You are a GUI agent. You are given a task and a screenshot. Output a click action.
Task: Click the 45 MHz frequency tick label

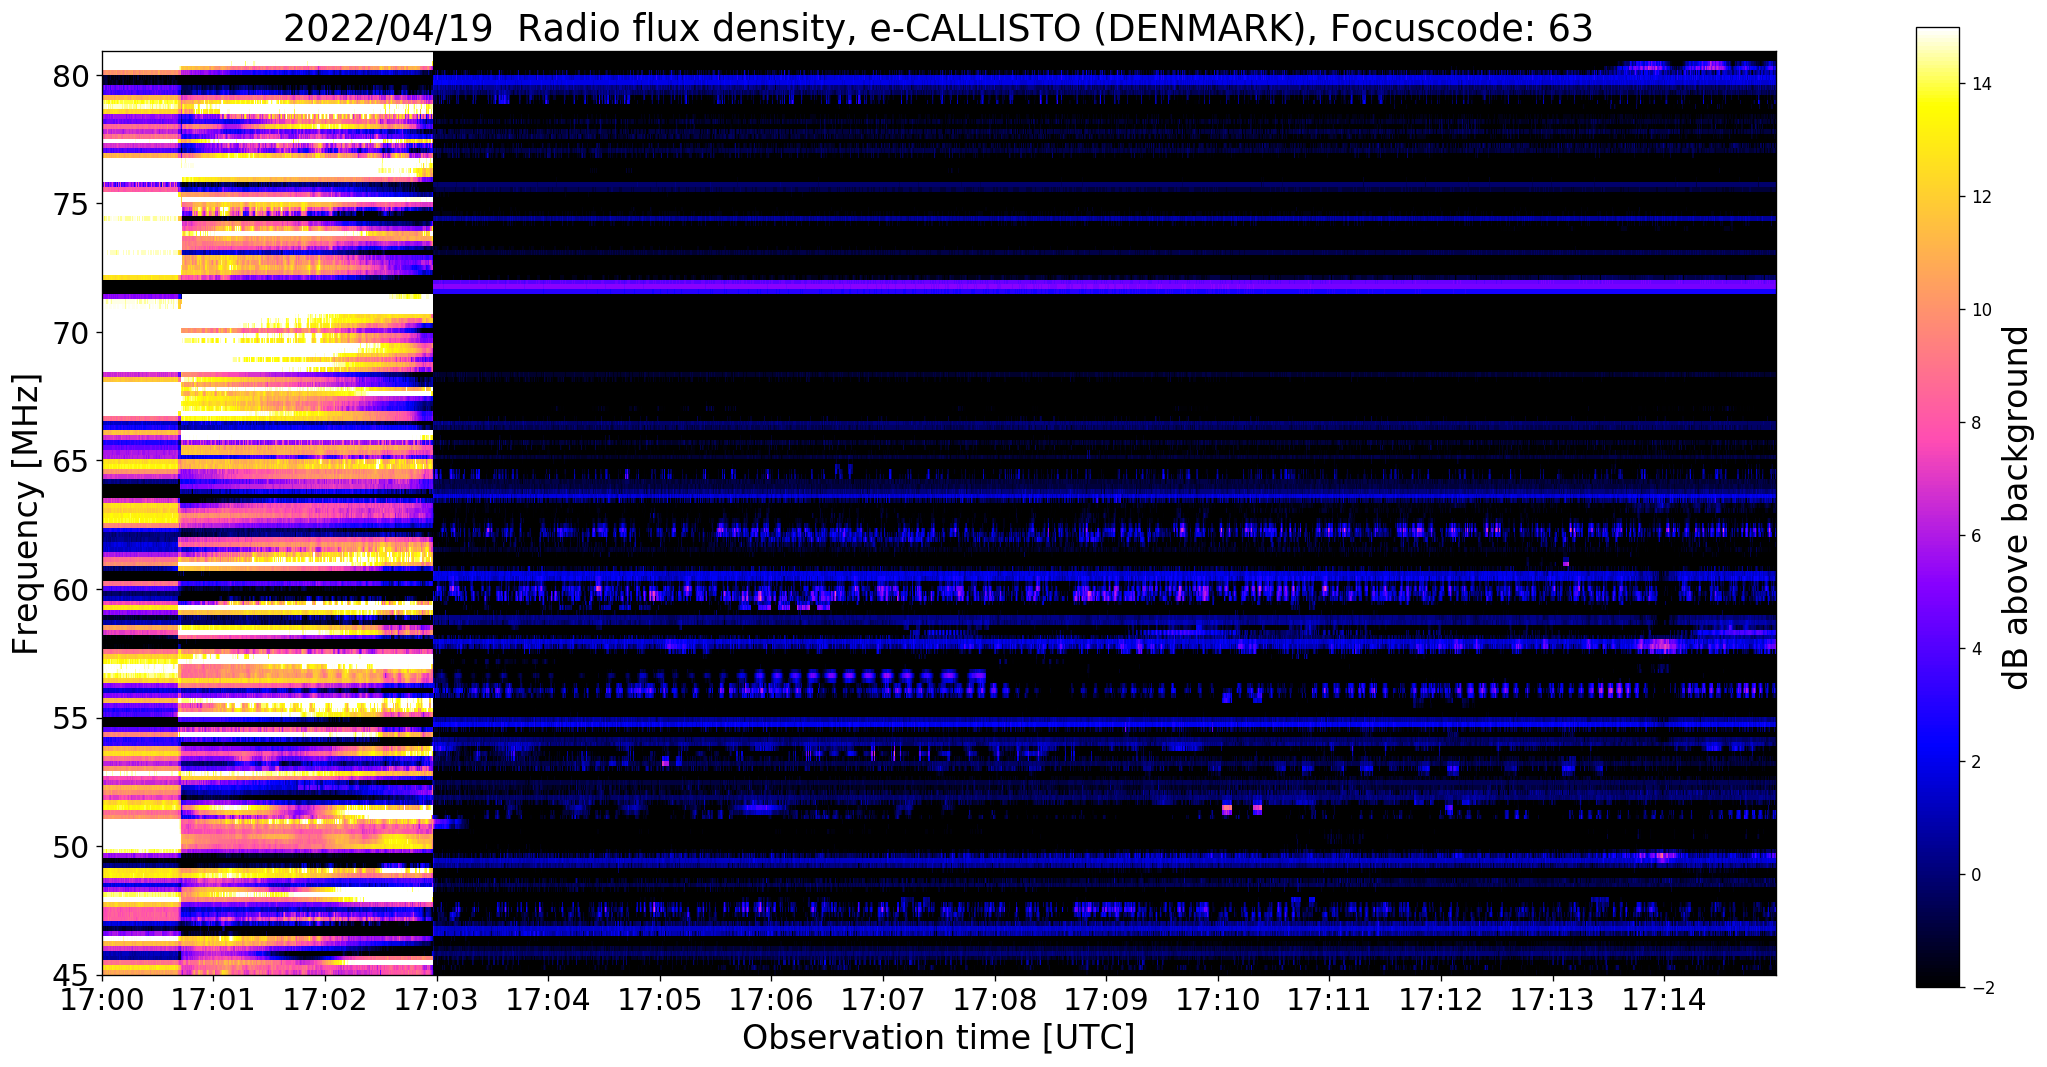coord(70,975)
